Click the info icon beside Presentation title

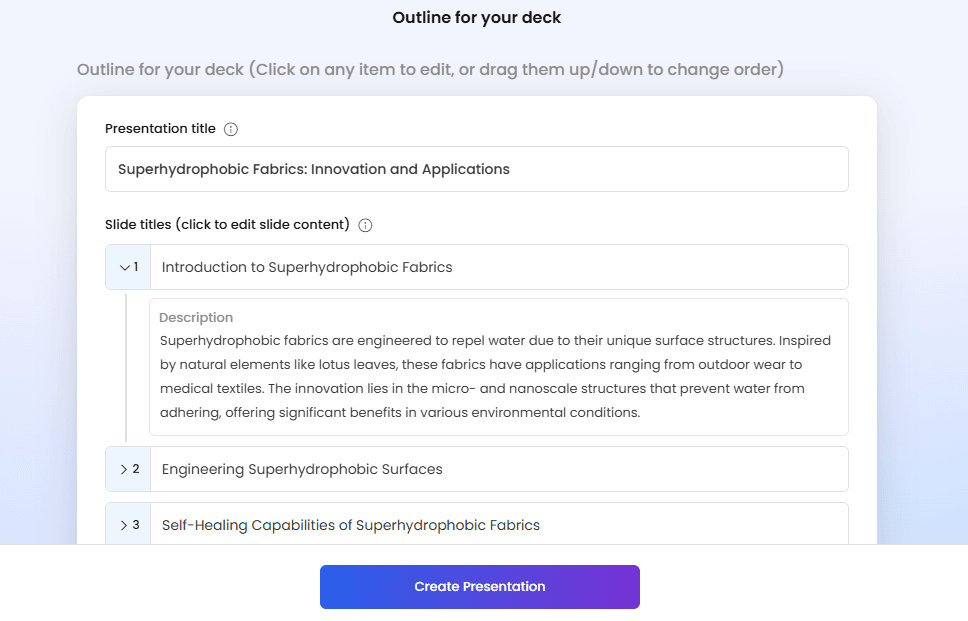point(230,128)
